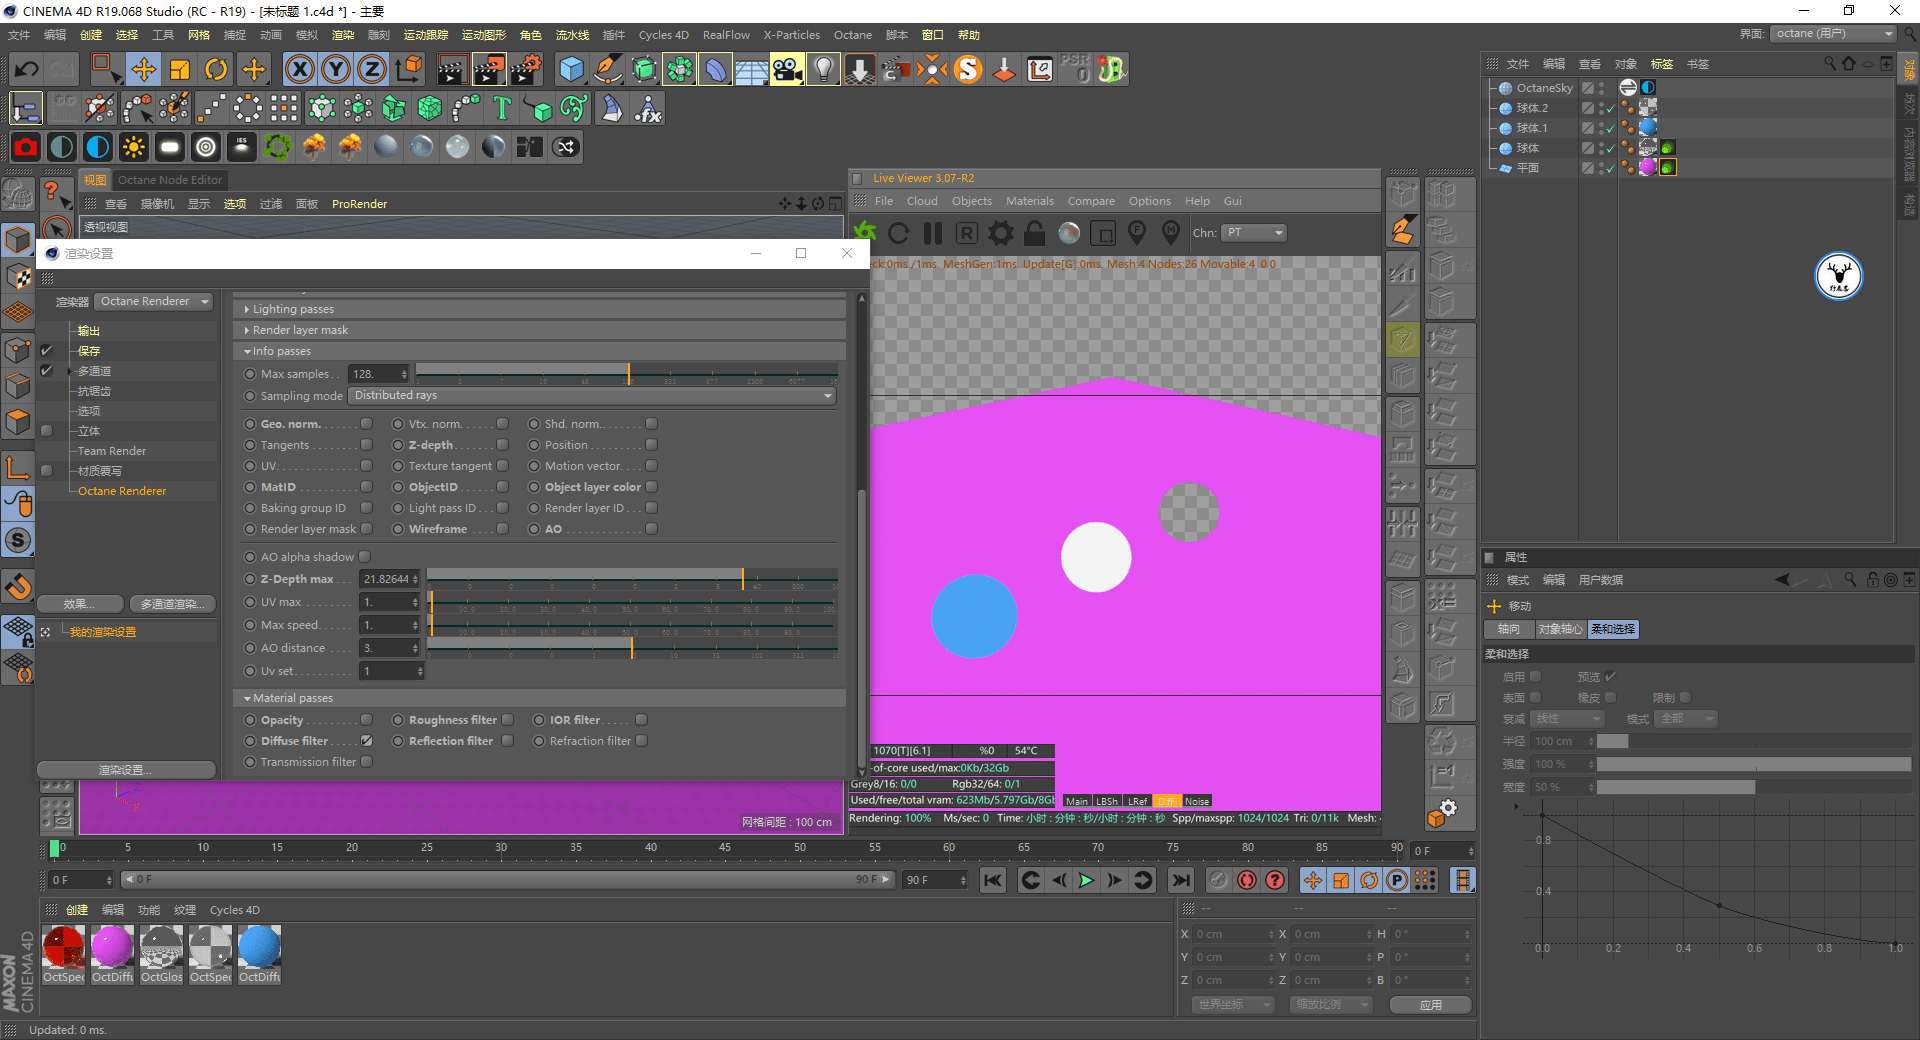Open the Octane menu in menu bar
1920x1040 pixels.
click(x=853, y=35)
